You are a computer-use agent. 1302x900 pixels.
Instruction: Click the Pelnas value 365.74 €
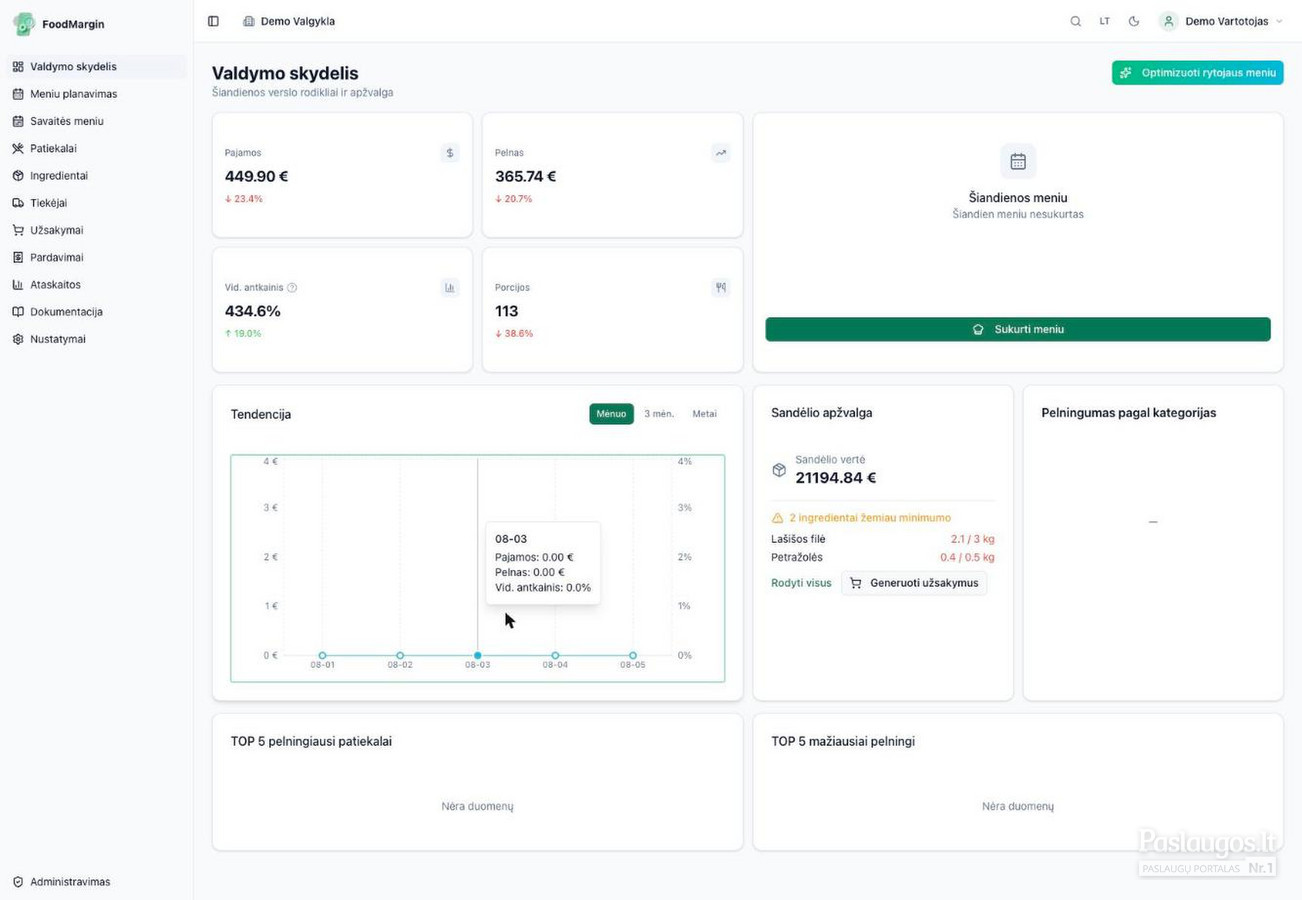526,176
